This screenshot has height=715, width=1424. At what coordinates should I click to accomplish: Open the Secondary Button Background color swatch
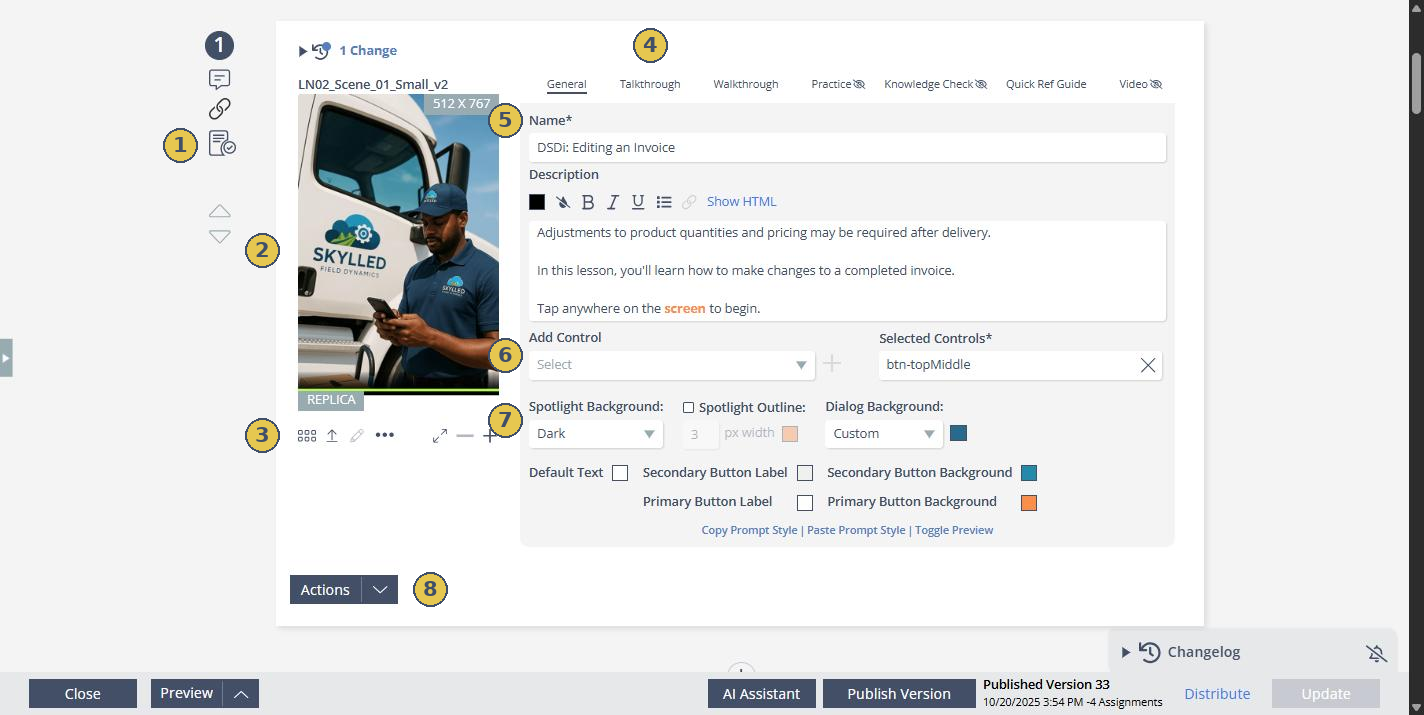(1029, 473)
